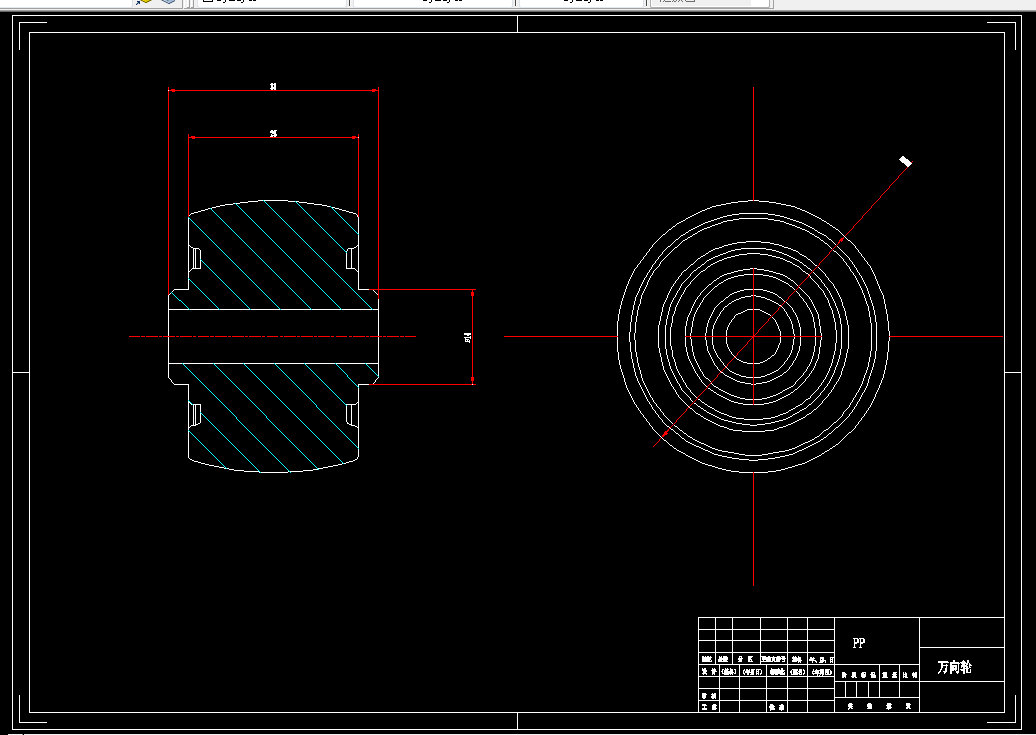Pick the "工艺" row label in title block
1036x735 pixels.
[x=709, y=707]
